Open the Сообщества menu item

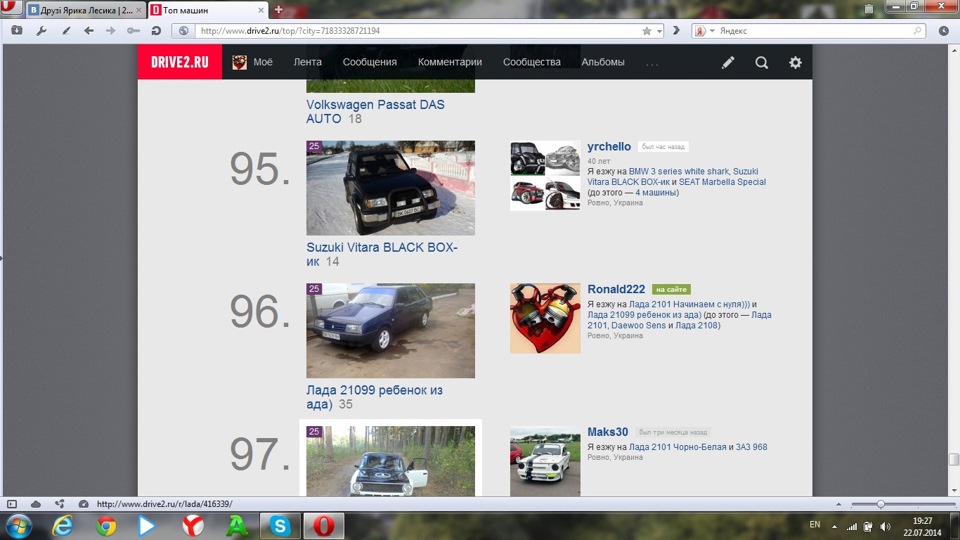click(x=531, y=62)
